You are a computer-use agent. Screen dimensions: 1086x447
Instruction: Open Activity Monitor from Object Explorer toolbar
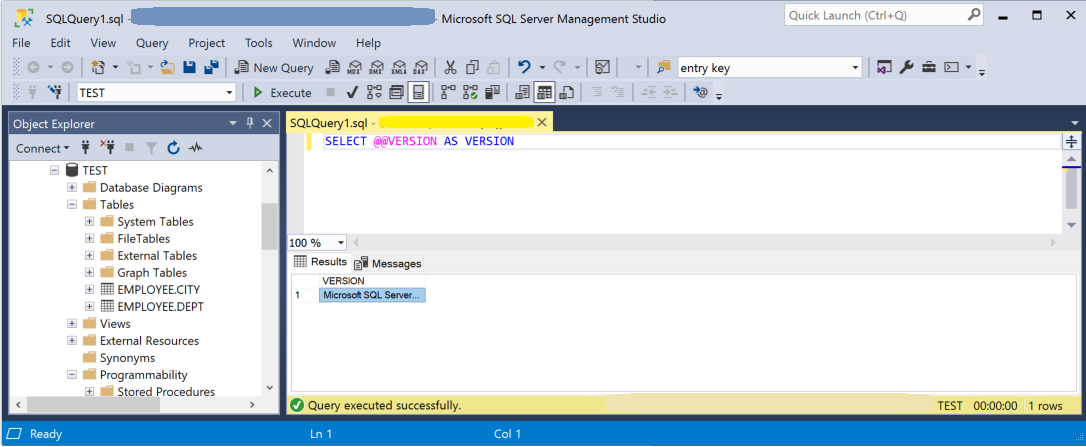tap(196, 148)
